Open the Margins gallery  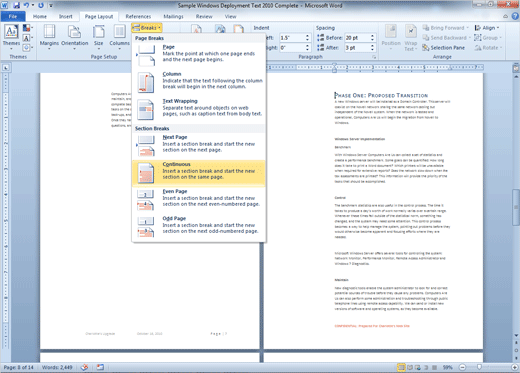pyautogui.click(x=49, y=36)
